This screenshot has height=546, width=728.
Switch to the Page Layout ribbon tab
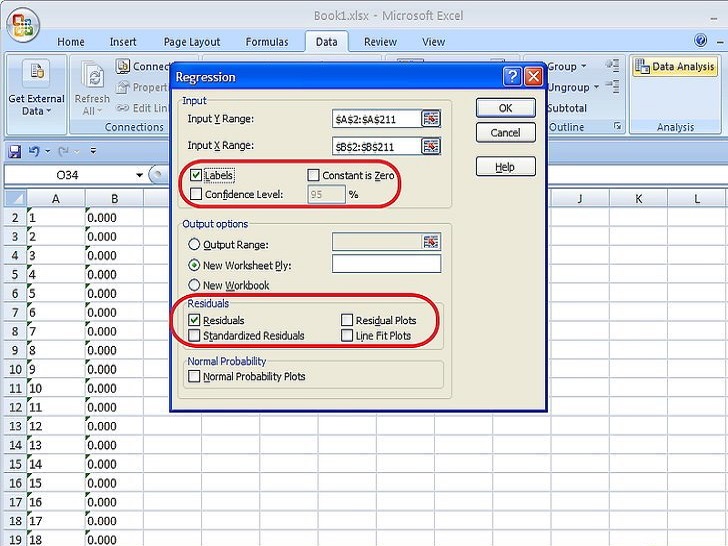192,42
